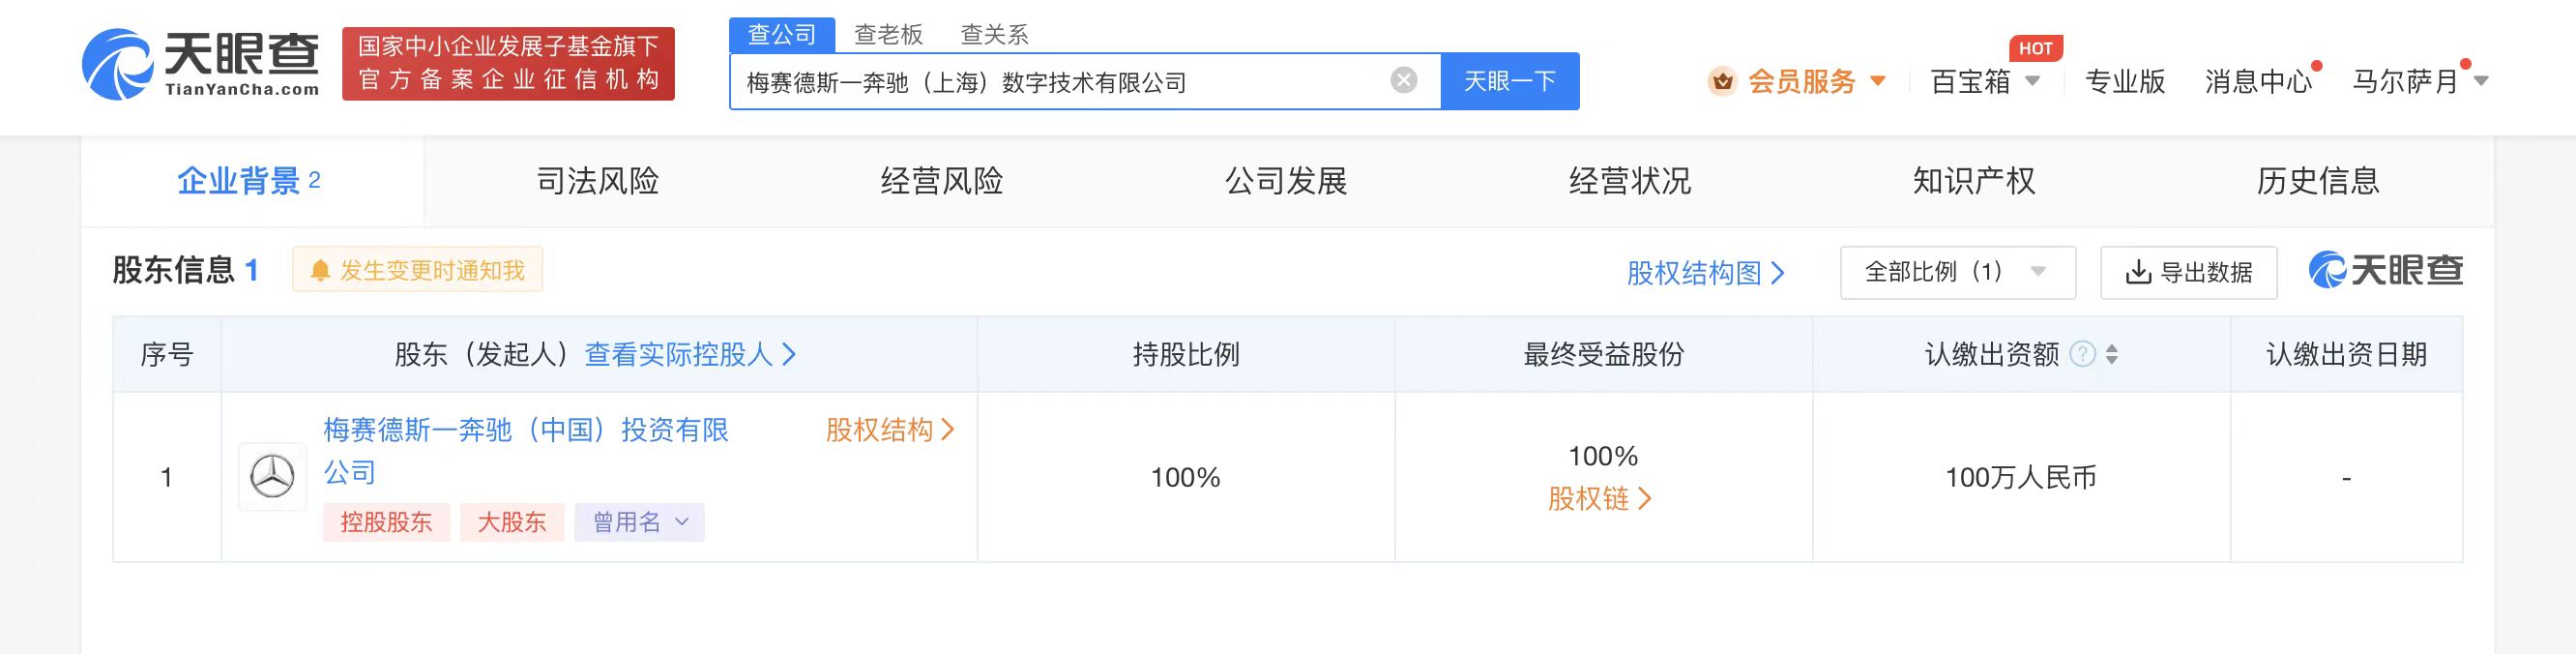This screenshot has height=654, width=2576.
Task: Click the 股权链 link under 100%
Action: point(1600,498)
